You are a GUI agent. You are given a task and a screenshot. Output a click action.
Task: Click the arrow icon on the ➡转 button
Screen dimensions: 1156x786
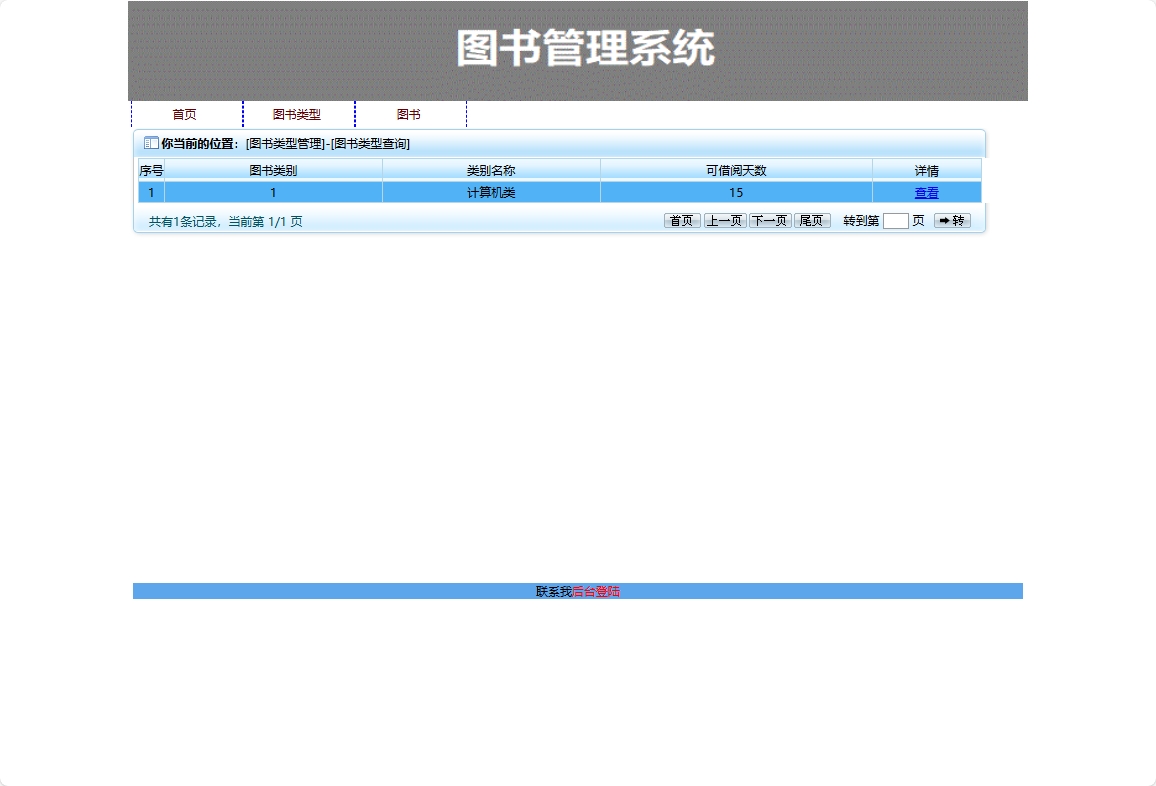click(x=943, y=221)
